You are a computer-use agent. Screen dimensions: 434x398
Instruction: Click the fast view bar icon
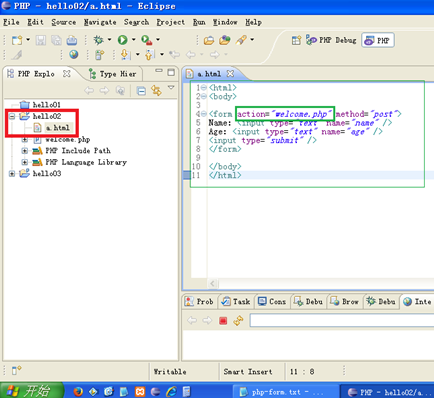17,370
